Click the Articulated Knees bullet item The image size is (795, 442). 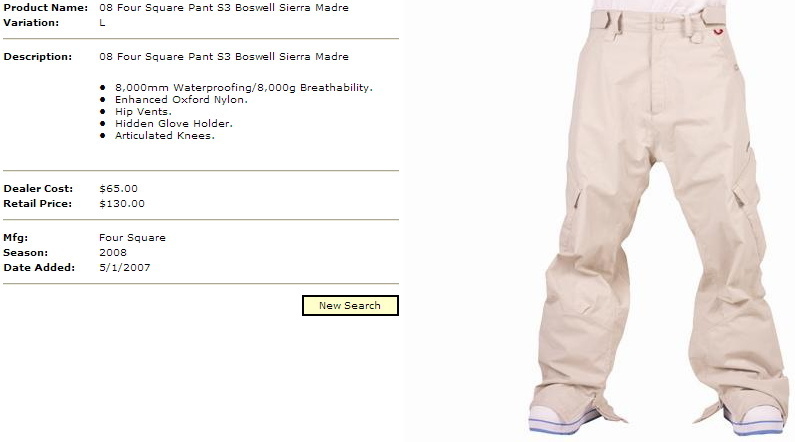tap(165, 136)
